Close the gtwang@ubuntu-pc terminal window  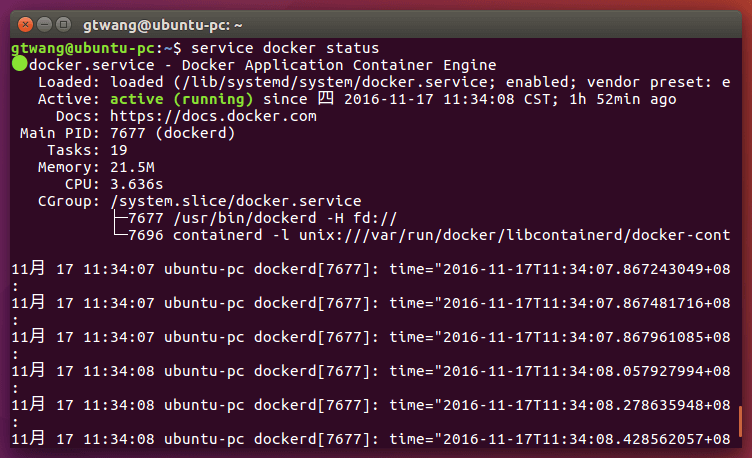coord(25,24)
